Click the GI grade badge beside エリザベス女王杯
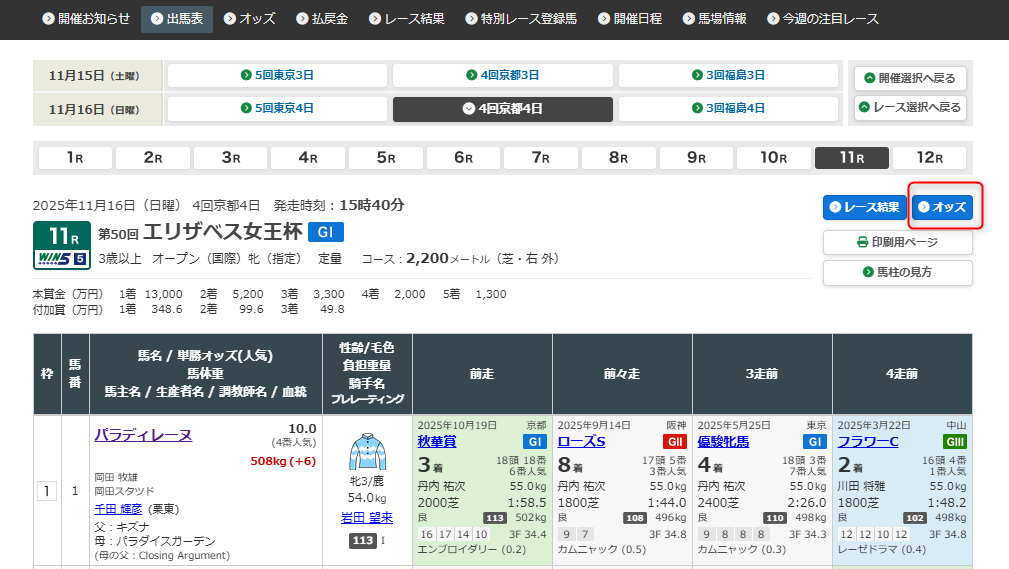This screenshot has height=569, width=1009. click(325, 232)
